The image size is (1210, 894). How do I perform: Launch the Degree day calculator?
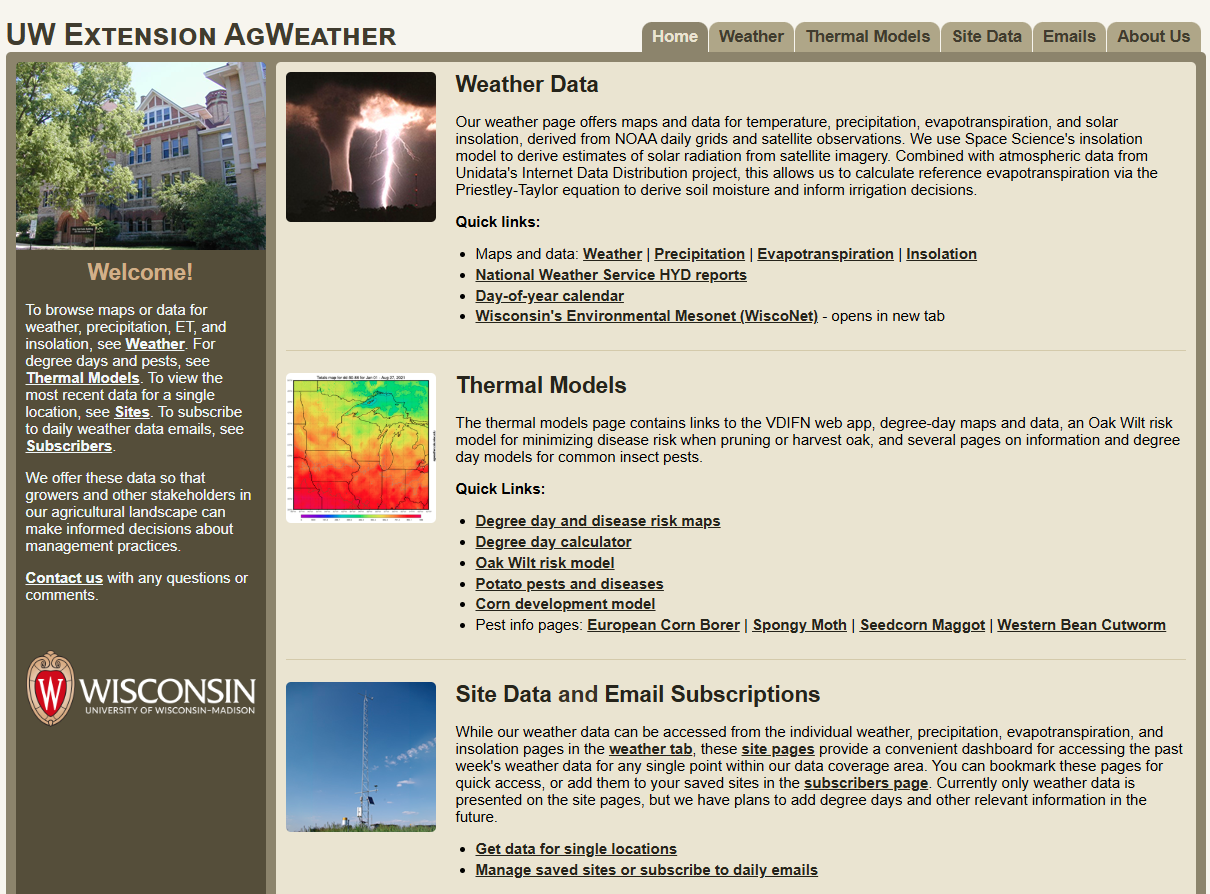[x=553, y=542]
